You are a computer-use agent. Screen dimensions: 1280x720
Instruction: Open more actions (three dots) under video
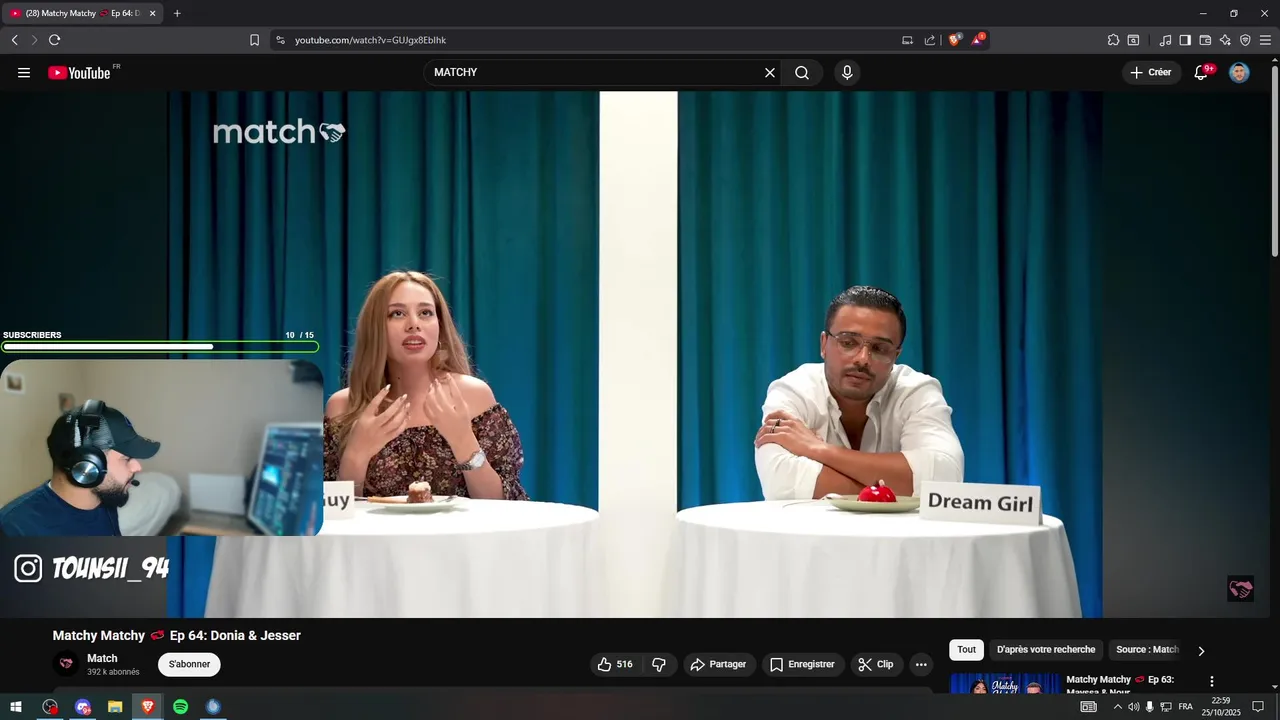click(921, 664)
